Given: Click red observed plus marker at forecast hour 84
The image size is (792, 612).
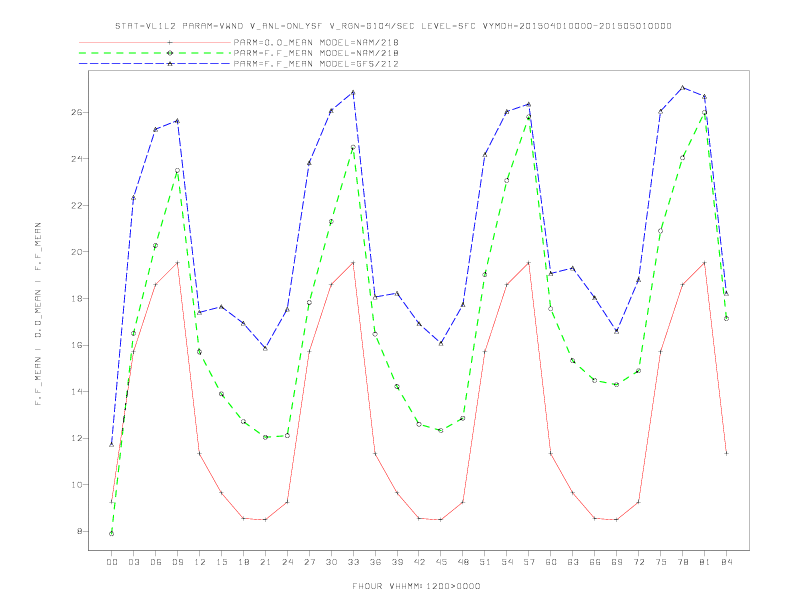Looking at the screenshot, I should coord(726,453).
